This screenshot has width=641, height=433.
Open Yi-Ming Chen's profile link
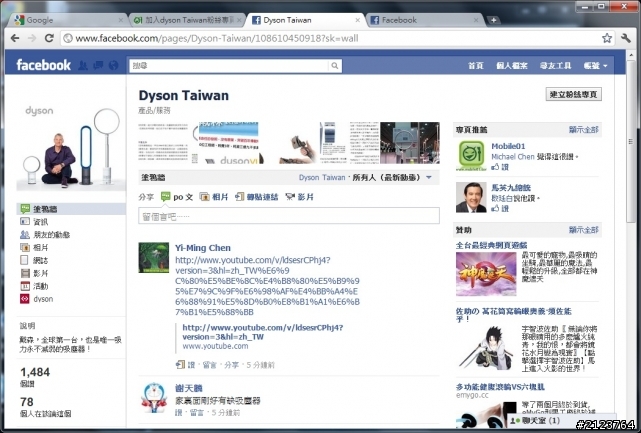pyautogui.click(x=203, y=248)
